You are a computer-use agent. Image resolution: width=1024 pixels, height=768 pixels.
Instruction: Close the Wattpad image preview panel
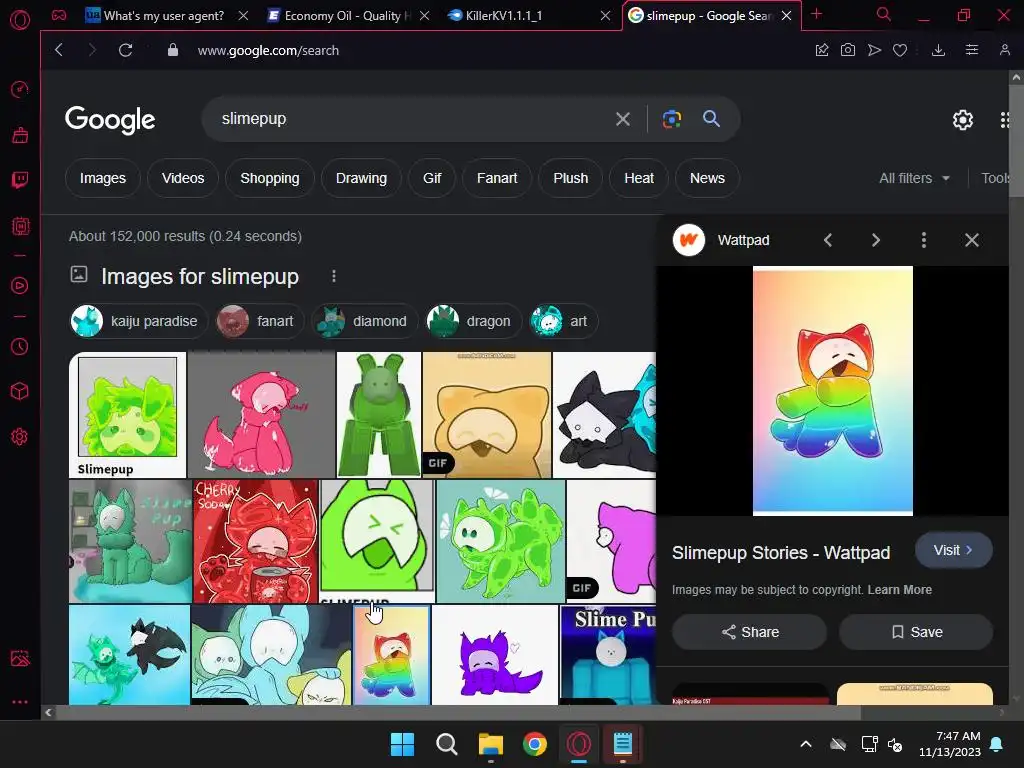pyautogui.click(x=972, y=240)
